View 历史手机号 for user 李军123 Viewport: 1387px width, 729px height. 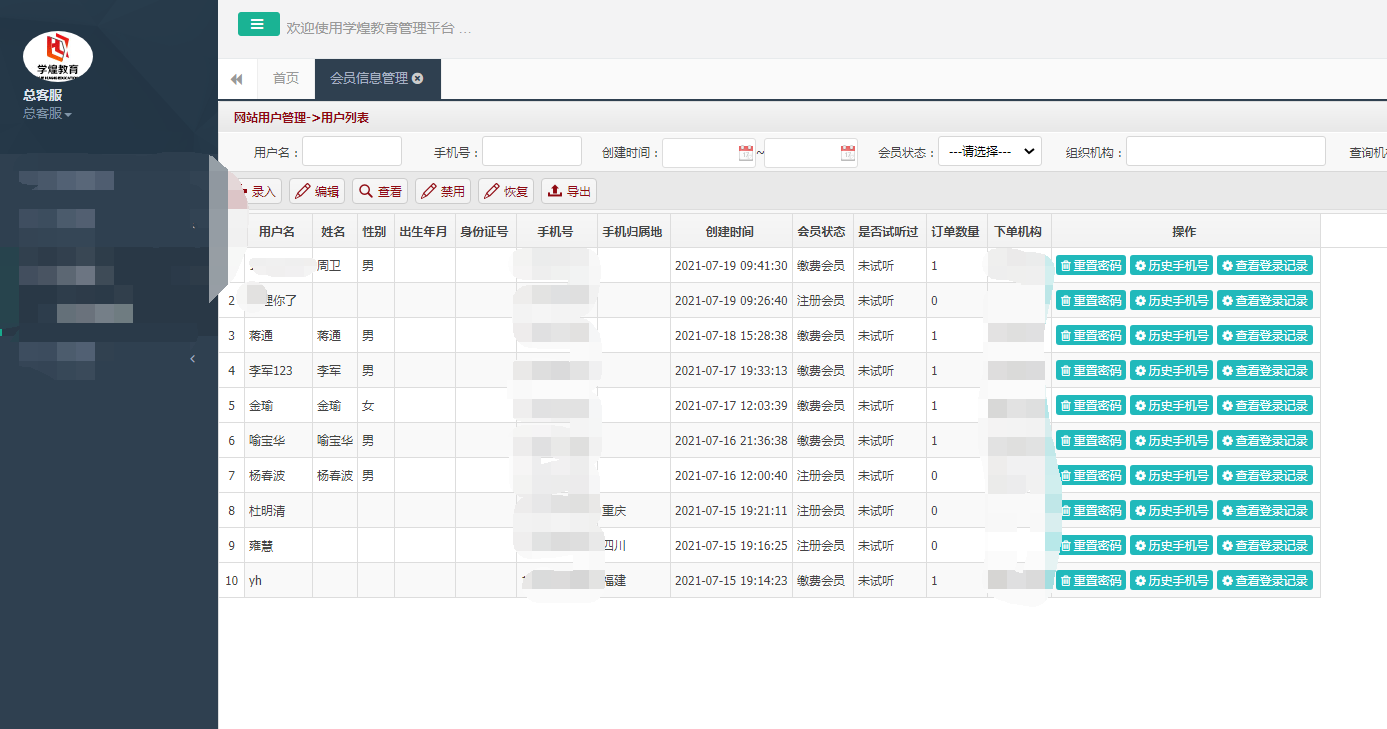coord(1171,371)
